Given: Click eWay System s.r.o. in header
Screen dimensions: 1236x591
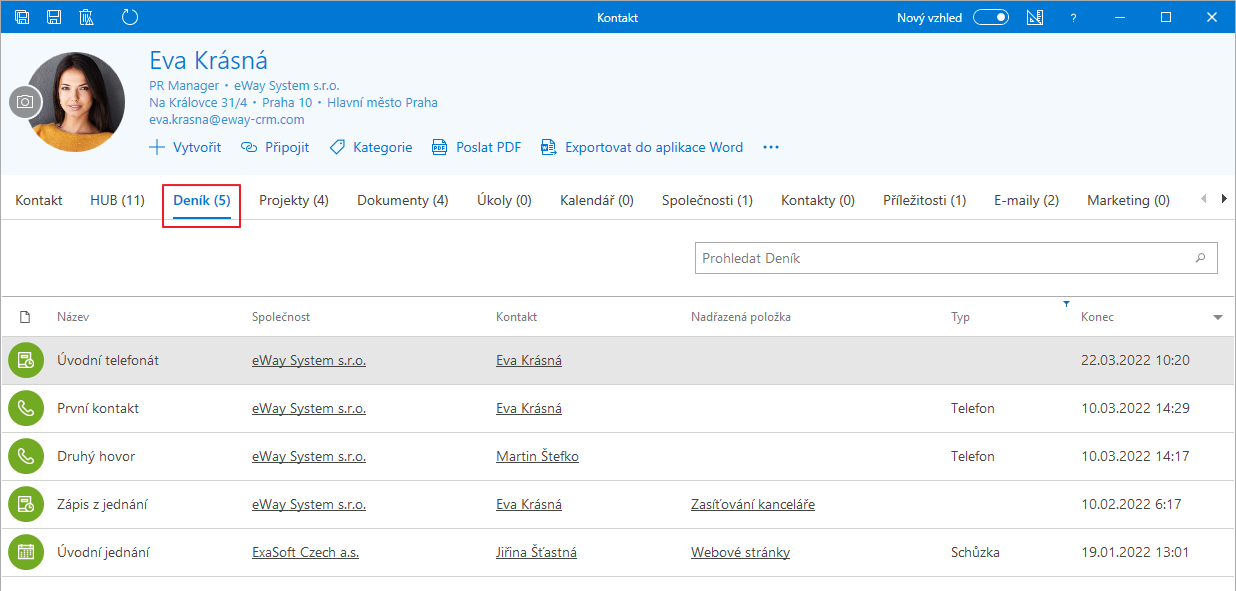Looking at the screenshot, I should pyautogui.click(x=286, y=86).
